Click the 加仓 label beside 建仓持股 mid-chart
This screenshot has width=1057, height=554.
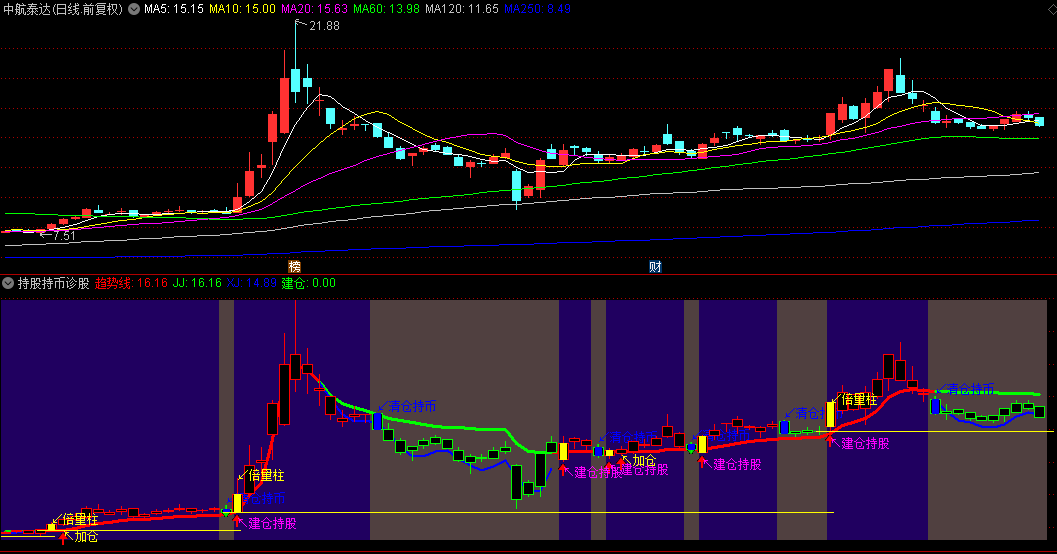tap(644, 460)
